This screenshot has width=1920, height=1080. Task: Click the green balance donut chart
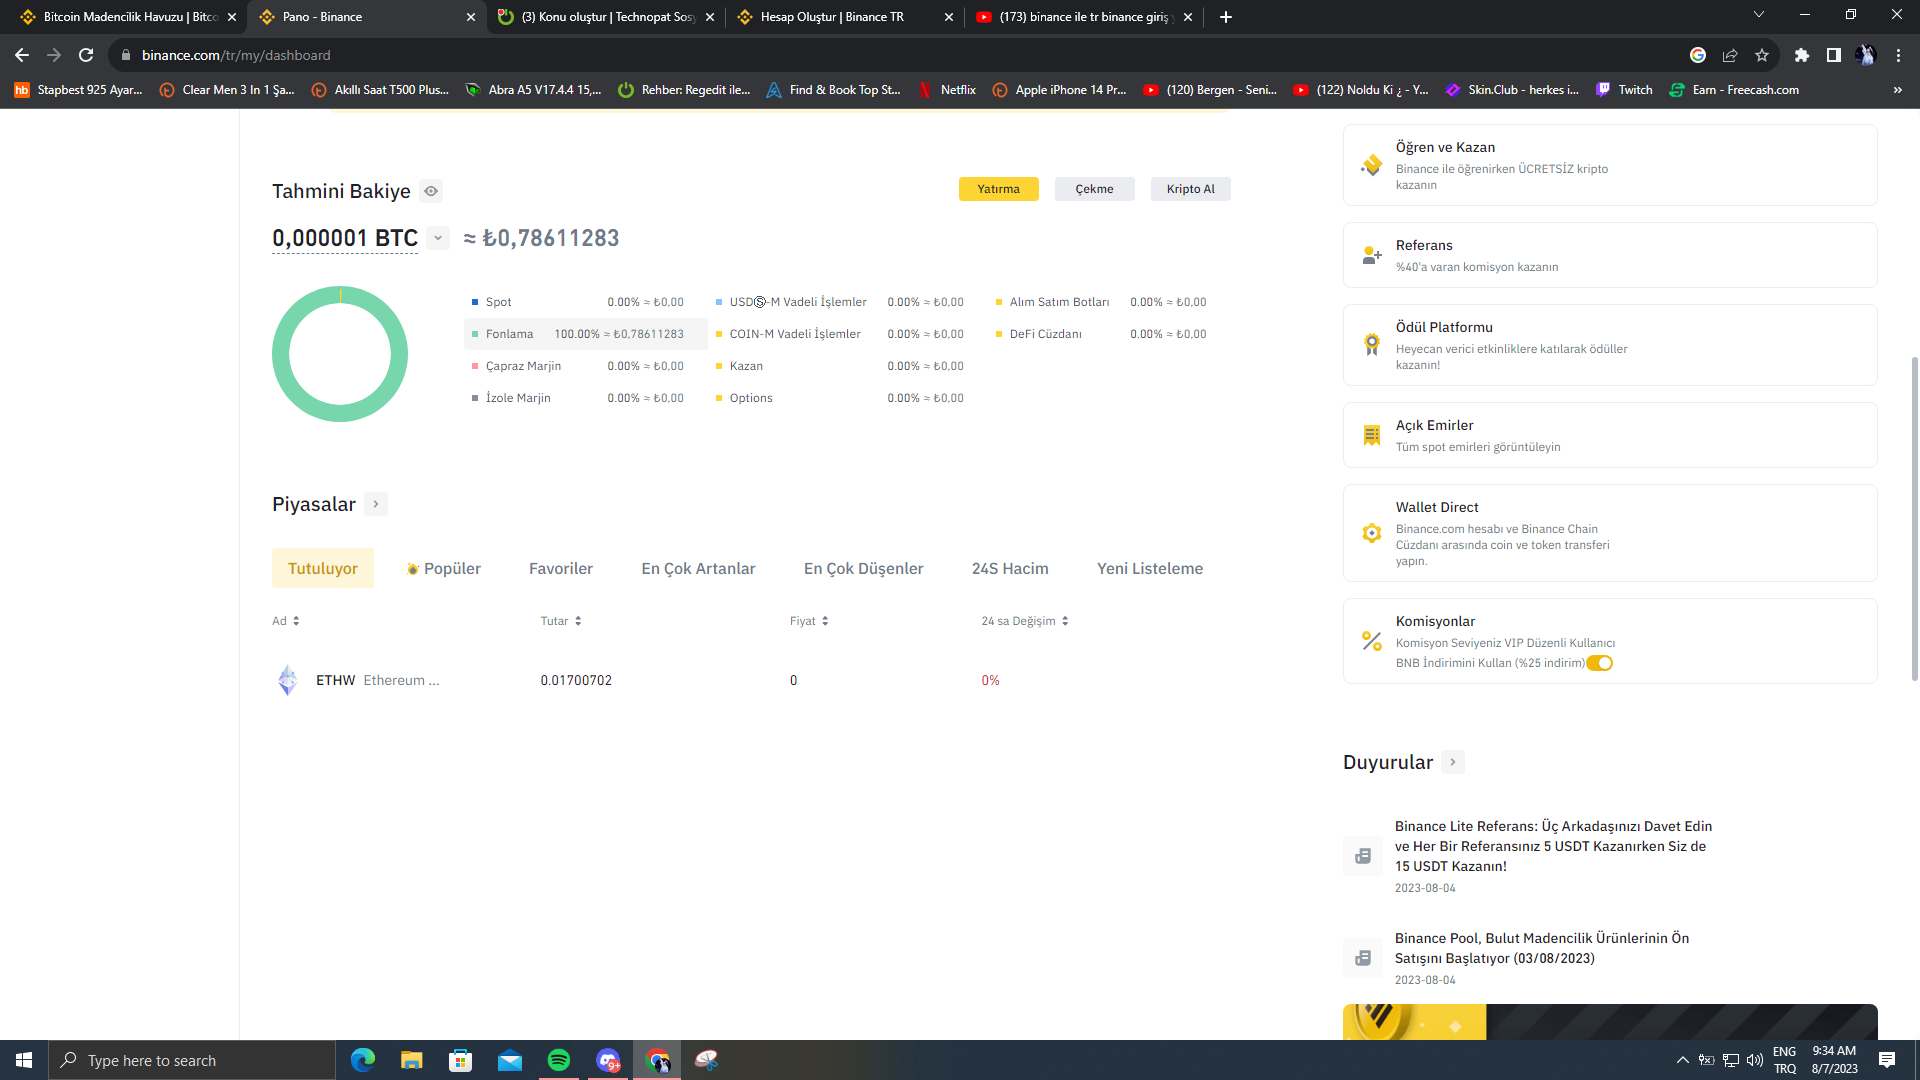click(x=281, y=354)
